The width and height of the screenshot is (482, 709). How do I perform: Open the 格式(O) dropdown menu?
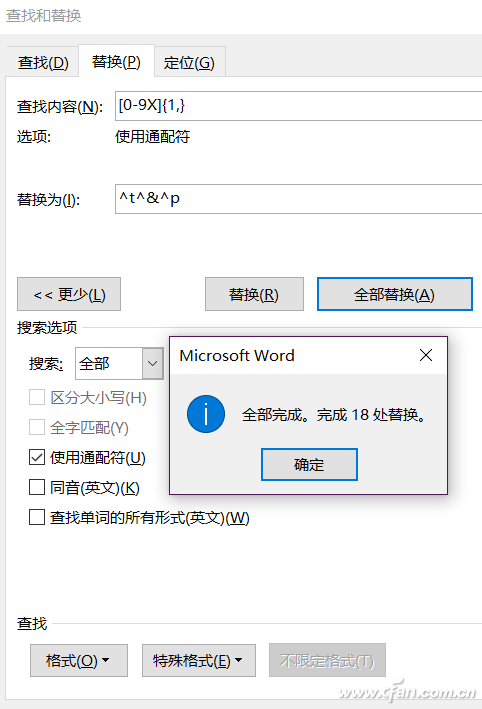pyautogui.click(x=79, y=661)
